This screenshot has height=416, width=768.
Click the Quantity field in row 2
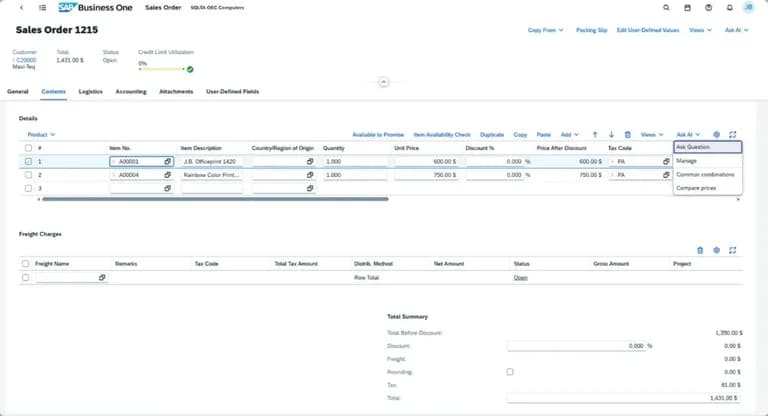[x=356, y=175]
